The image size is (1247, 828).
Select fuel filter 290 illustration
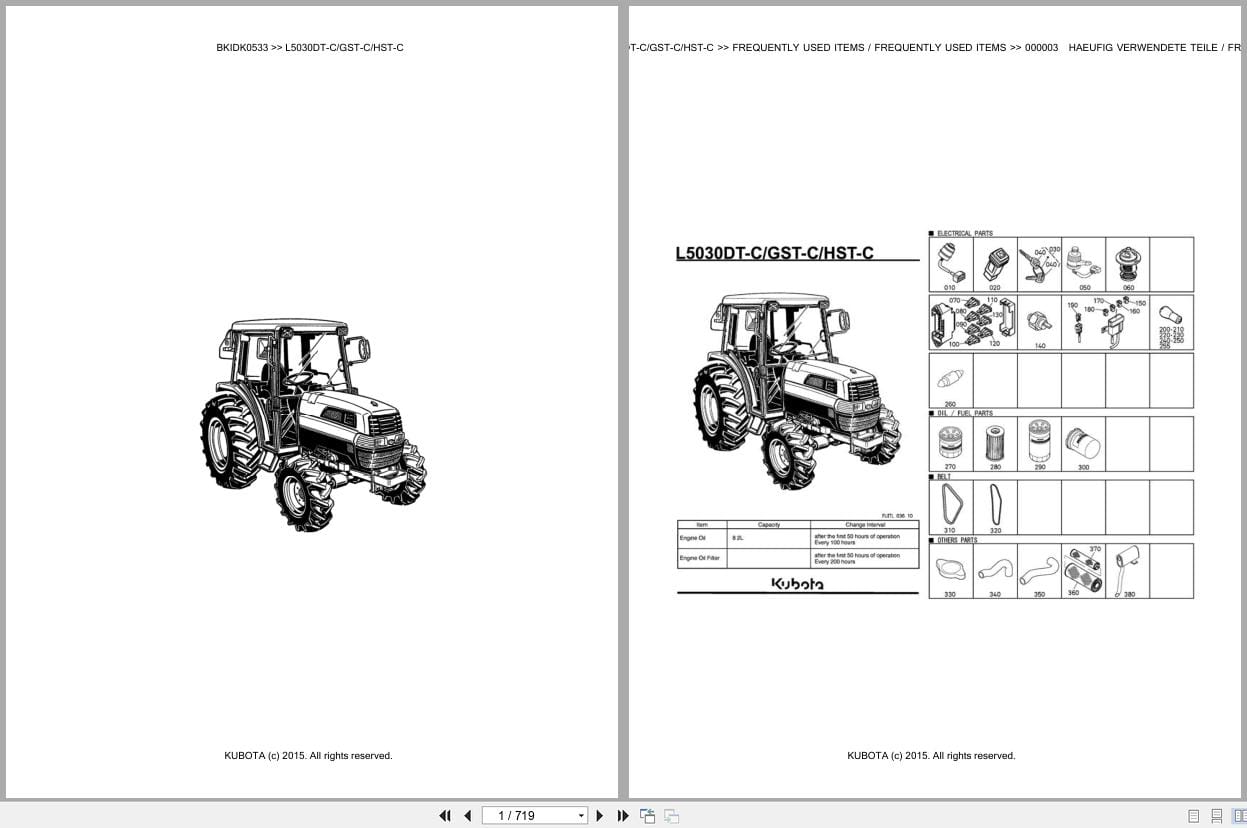tap(1039, 441)
